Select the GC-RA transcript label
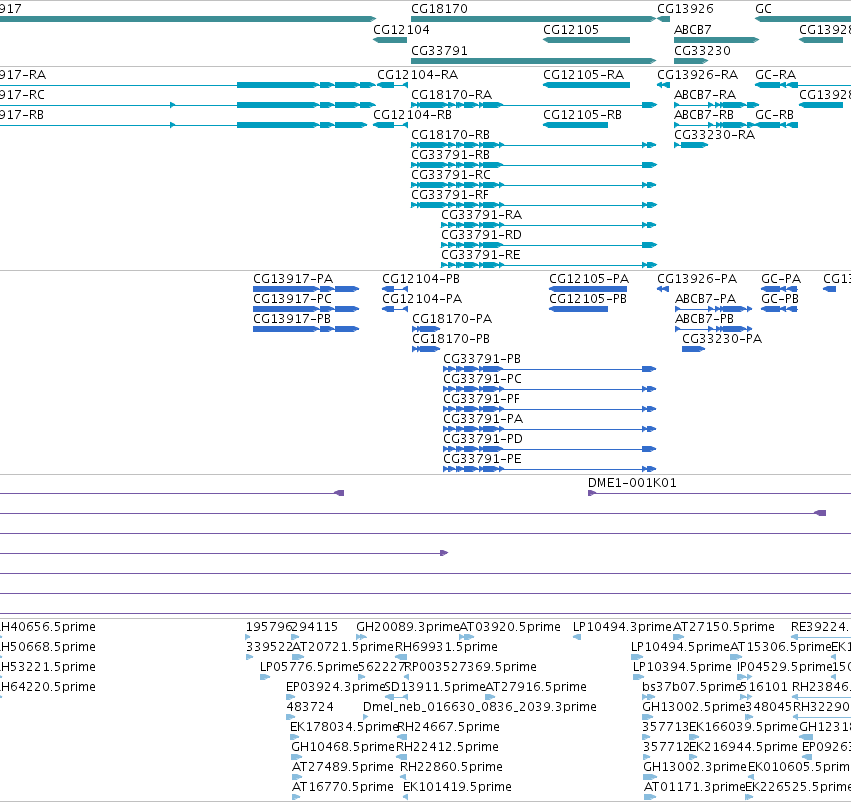Viewport: 851px width, 802px height. point(776,74)
